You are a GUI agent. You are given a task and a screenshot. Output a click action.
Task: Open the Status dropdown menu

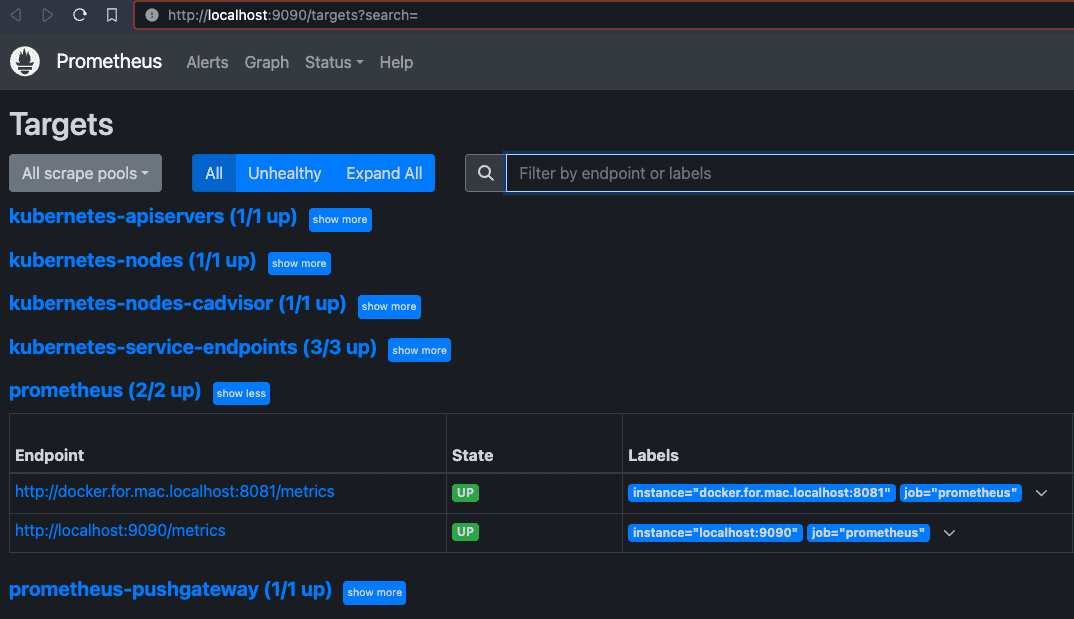334,62
